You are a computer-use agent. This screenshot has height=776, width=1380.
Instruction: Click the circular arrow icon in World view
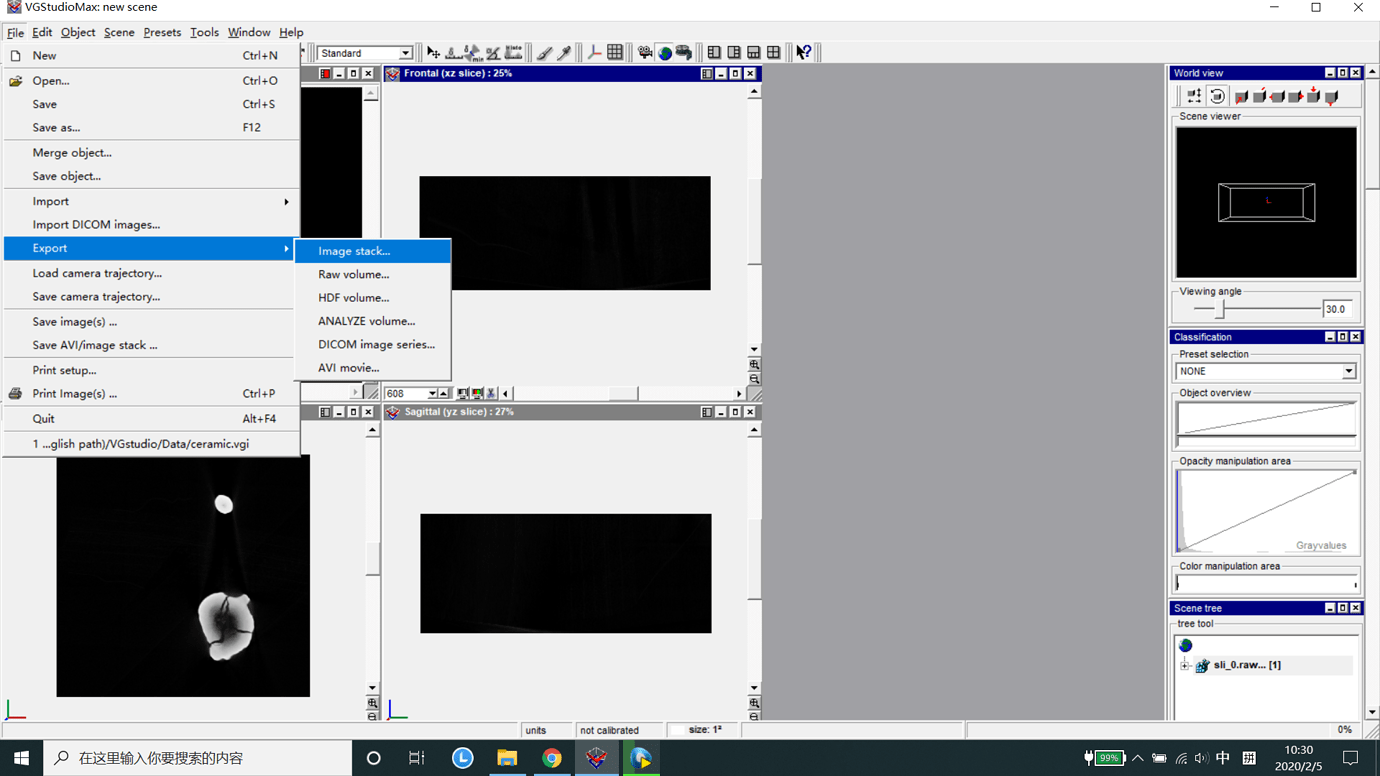[x=1217, y=96]
